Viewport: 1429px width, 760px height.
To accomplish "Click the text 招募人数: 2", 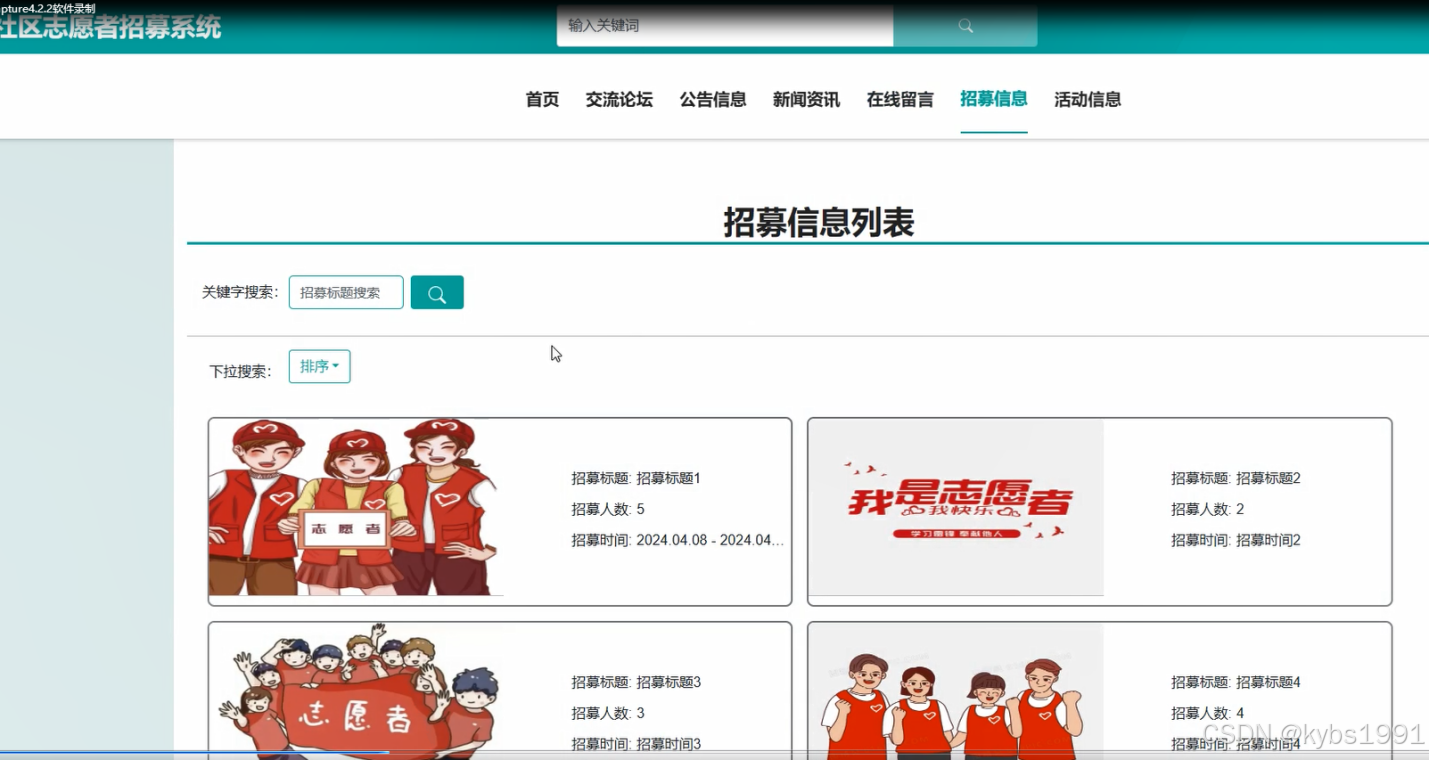I will [x=1208, y=509].
